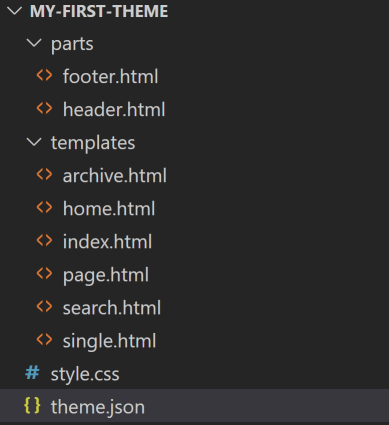Select the theme.json file
Screen dimensions: 389x425
coord(194,406)
